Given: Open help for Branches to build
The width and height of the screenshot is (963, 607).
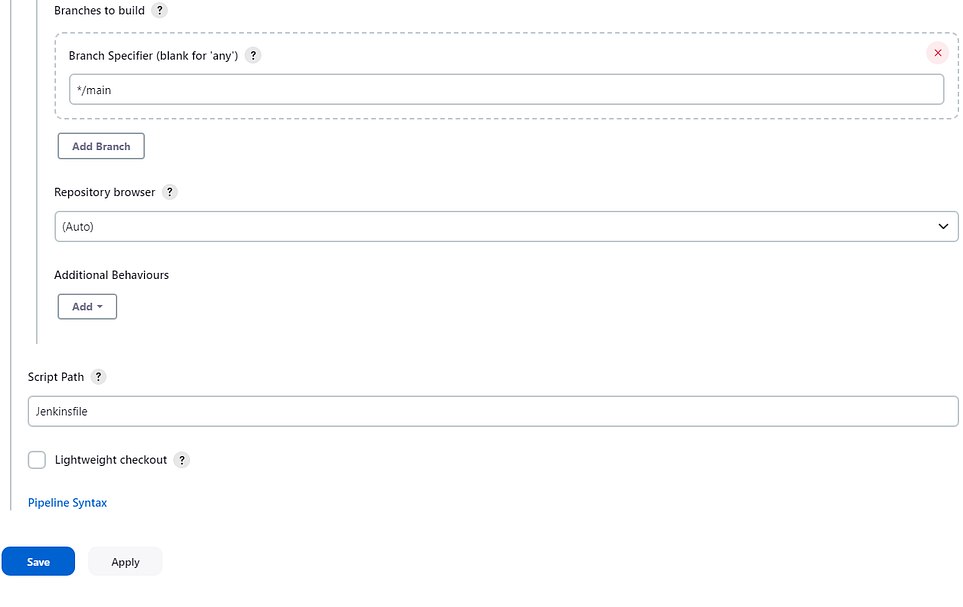Looking at the screenshot, I should coord(159,10).
